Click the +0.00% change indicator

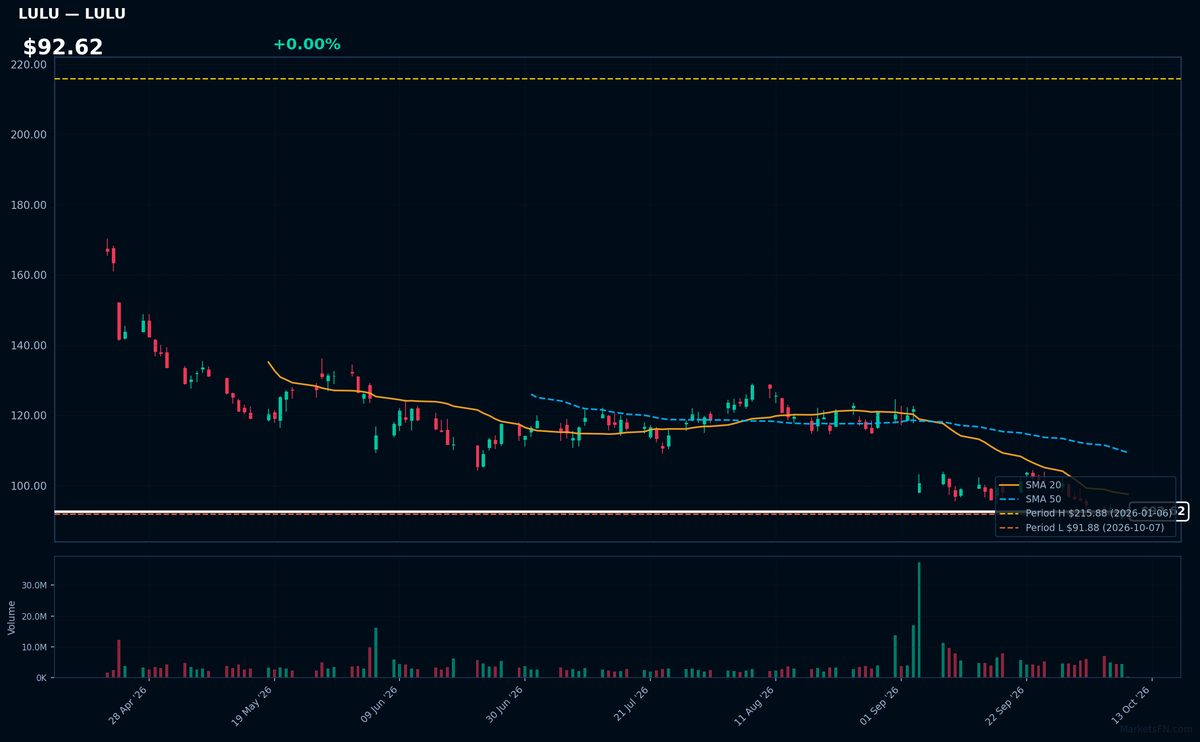[306, 44]
